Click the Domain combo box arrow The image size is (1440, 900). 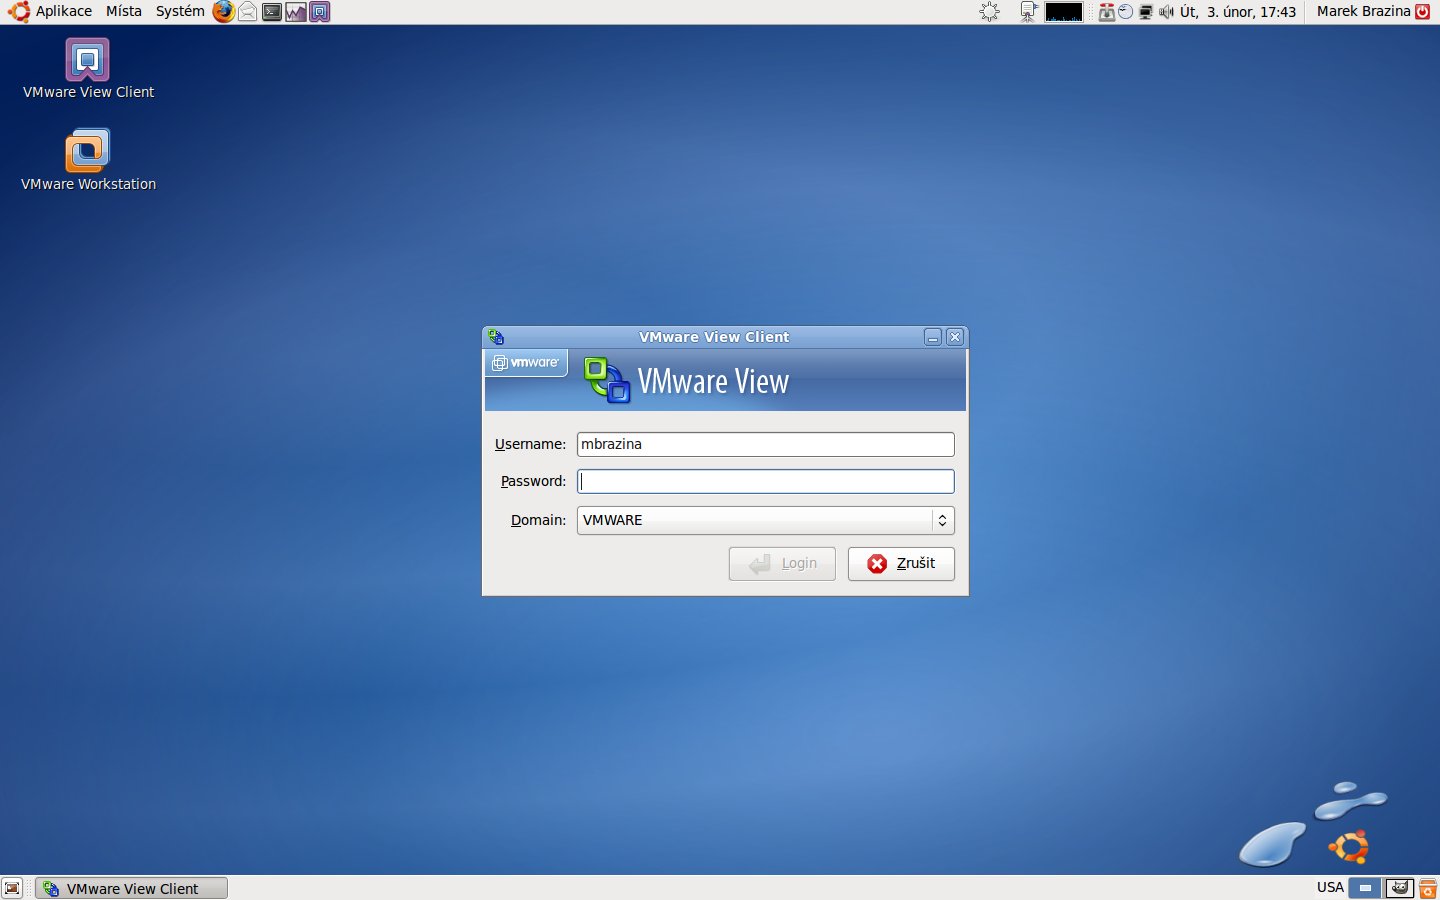tap(942, 520)
